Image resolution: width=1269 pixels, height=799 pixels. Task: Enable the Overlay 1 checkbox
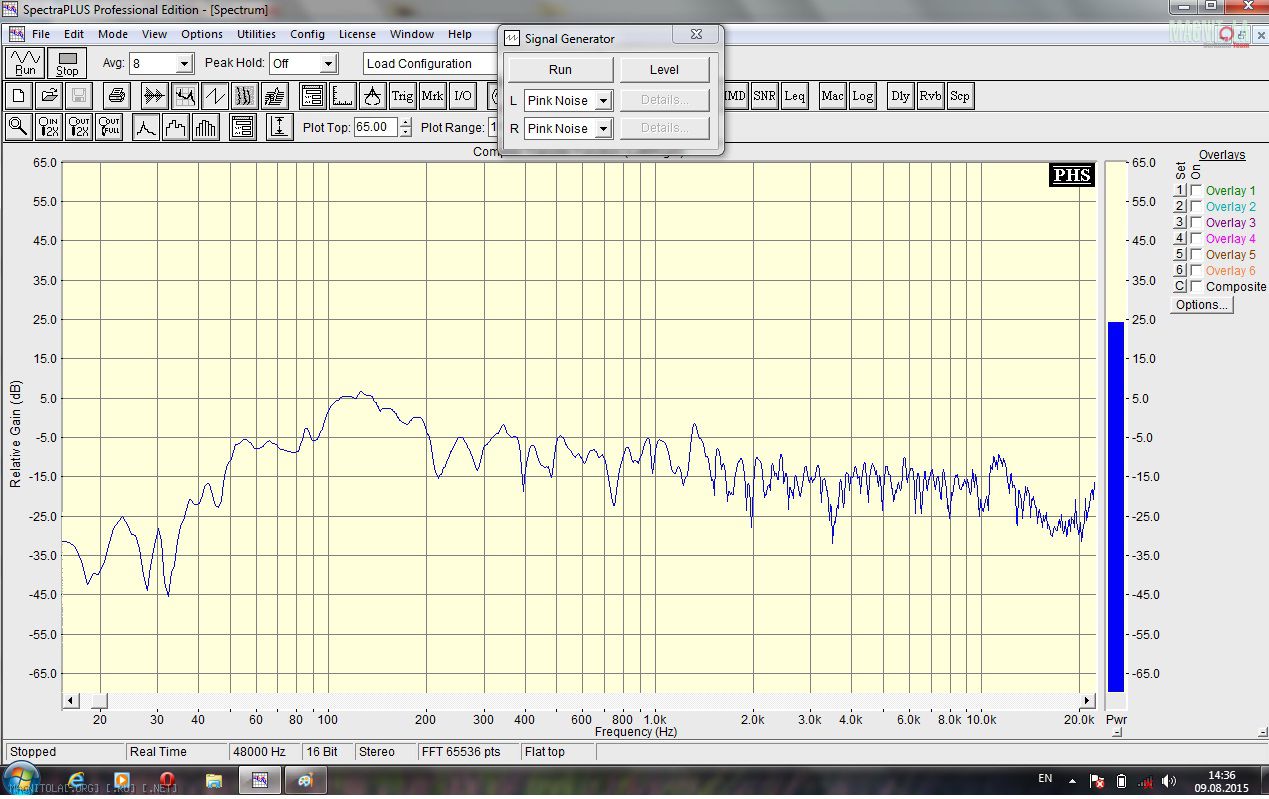(1196, 191)
